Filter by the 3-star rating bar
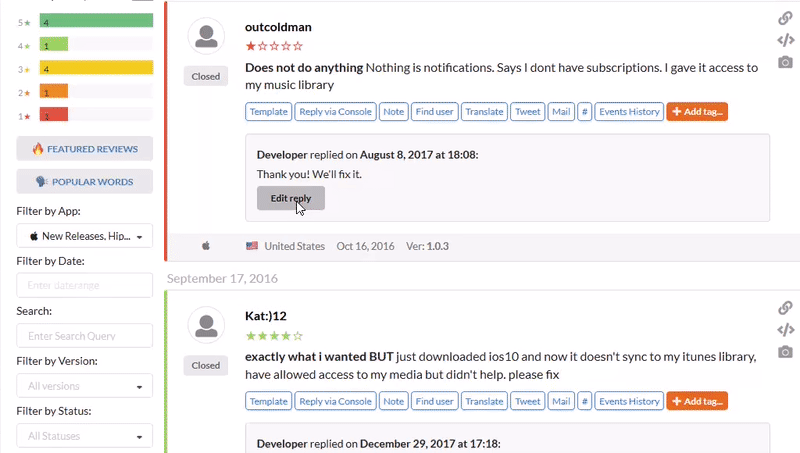800x453 pixels. click(x=96, y=68)
